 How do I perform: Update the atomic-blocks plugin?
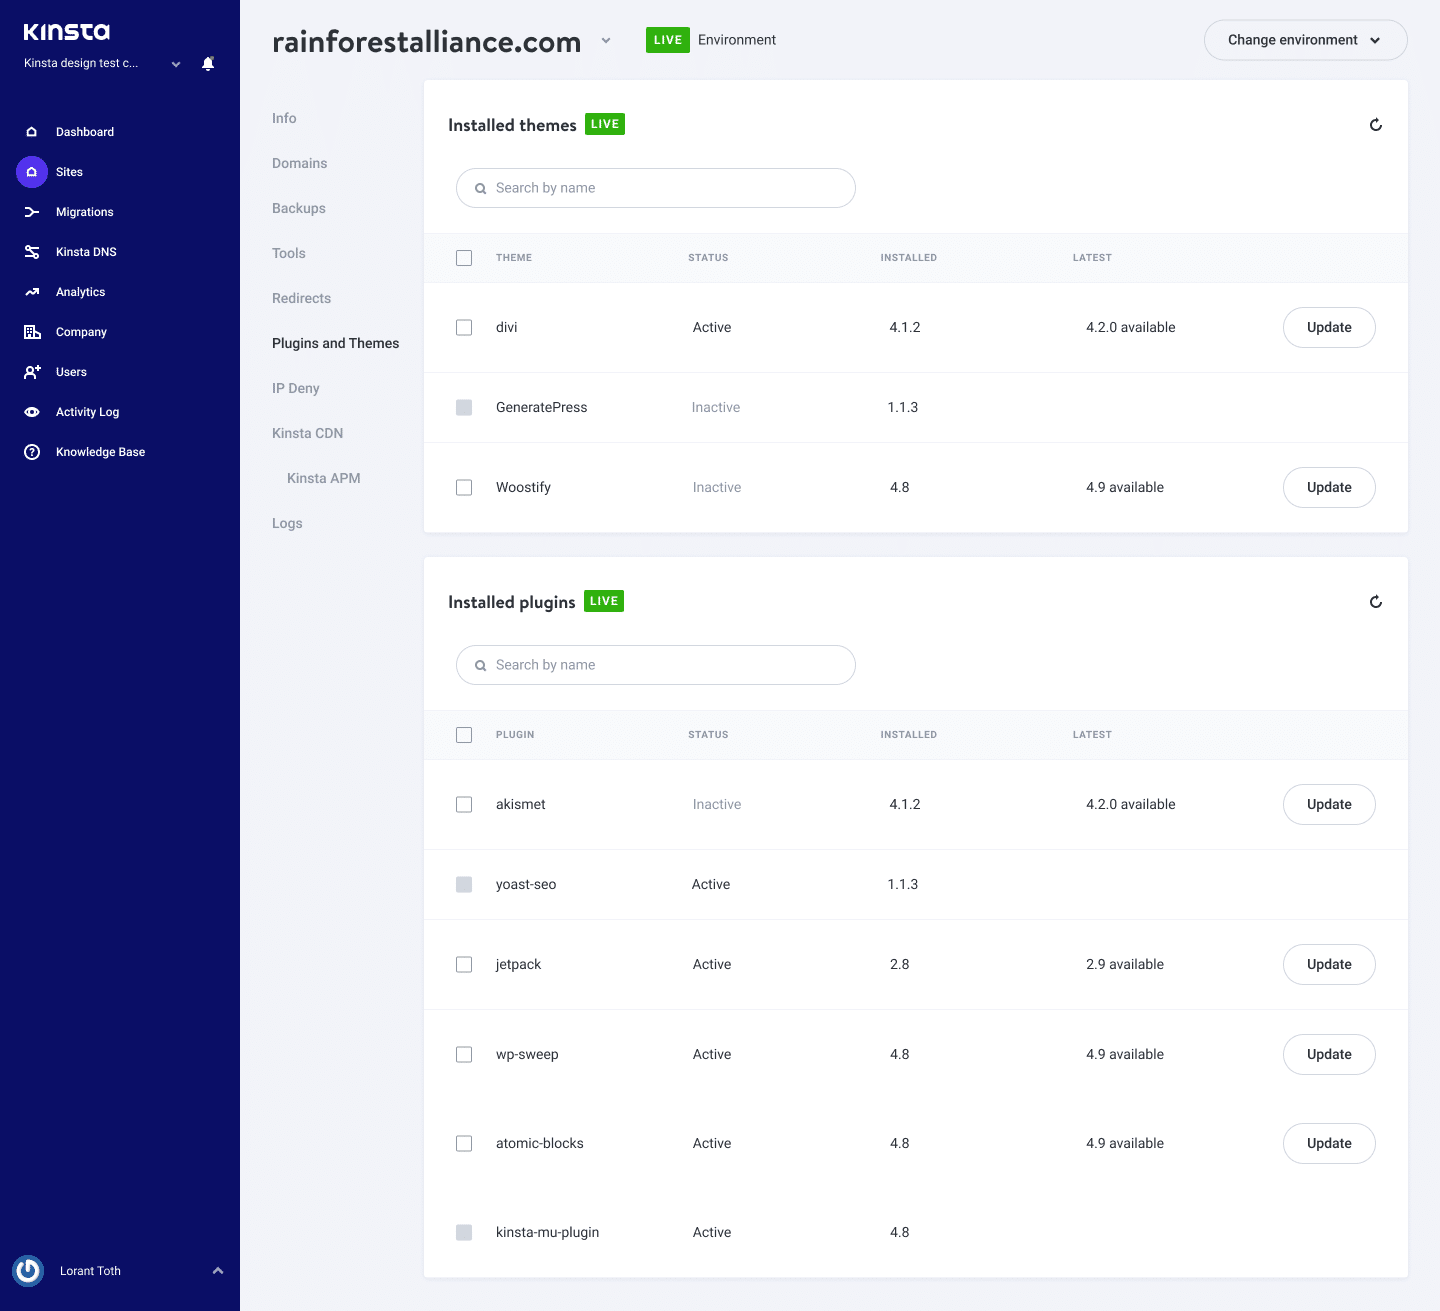point(1329,1144)
